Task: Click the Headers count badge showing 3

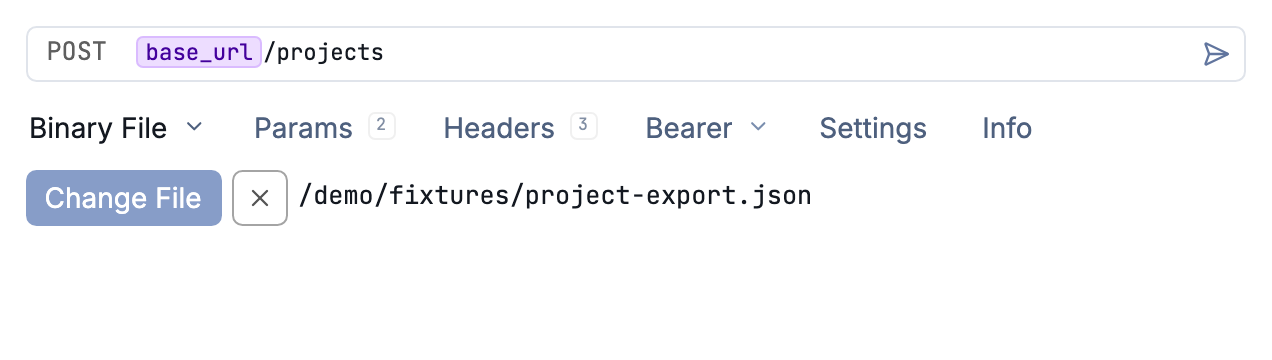Action: [584, 126]
